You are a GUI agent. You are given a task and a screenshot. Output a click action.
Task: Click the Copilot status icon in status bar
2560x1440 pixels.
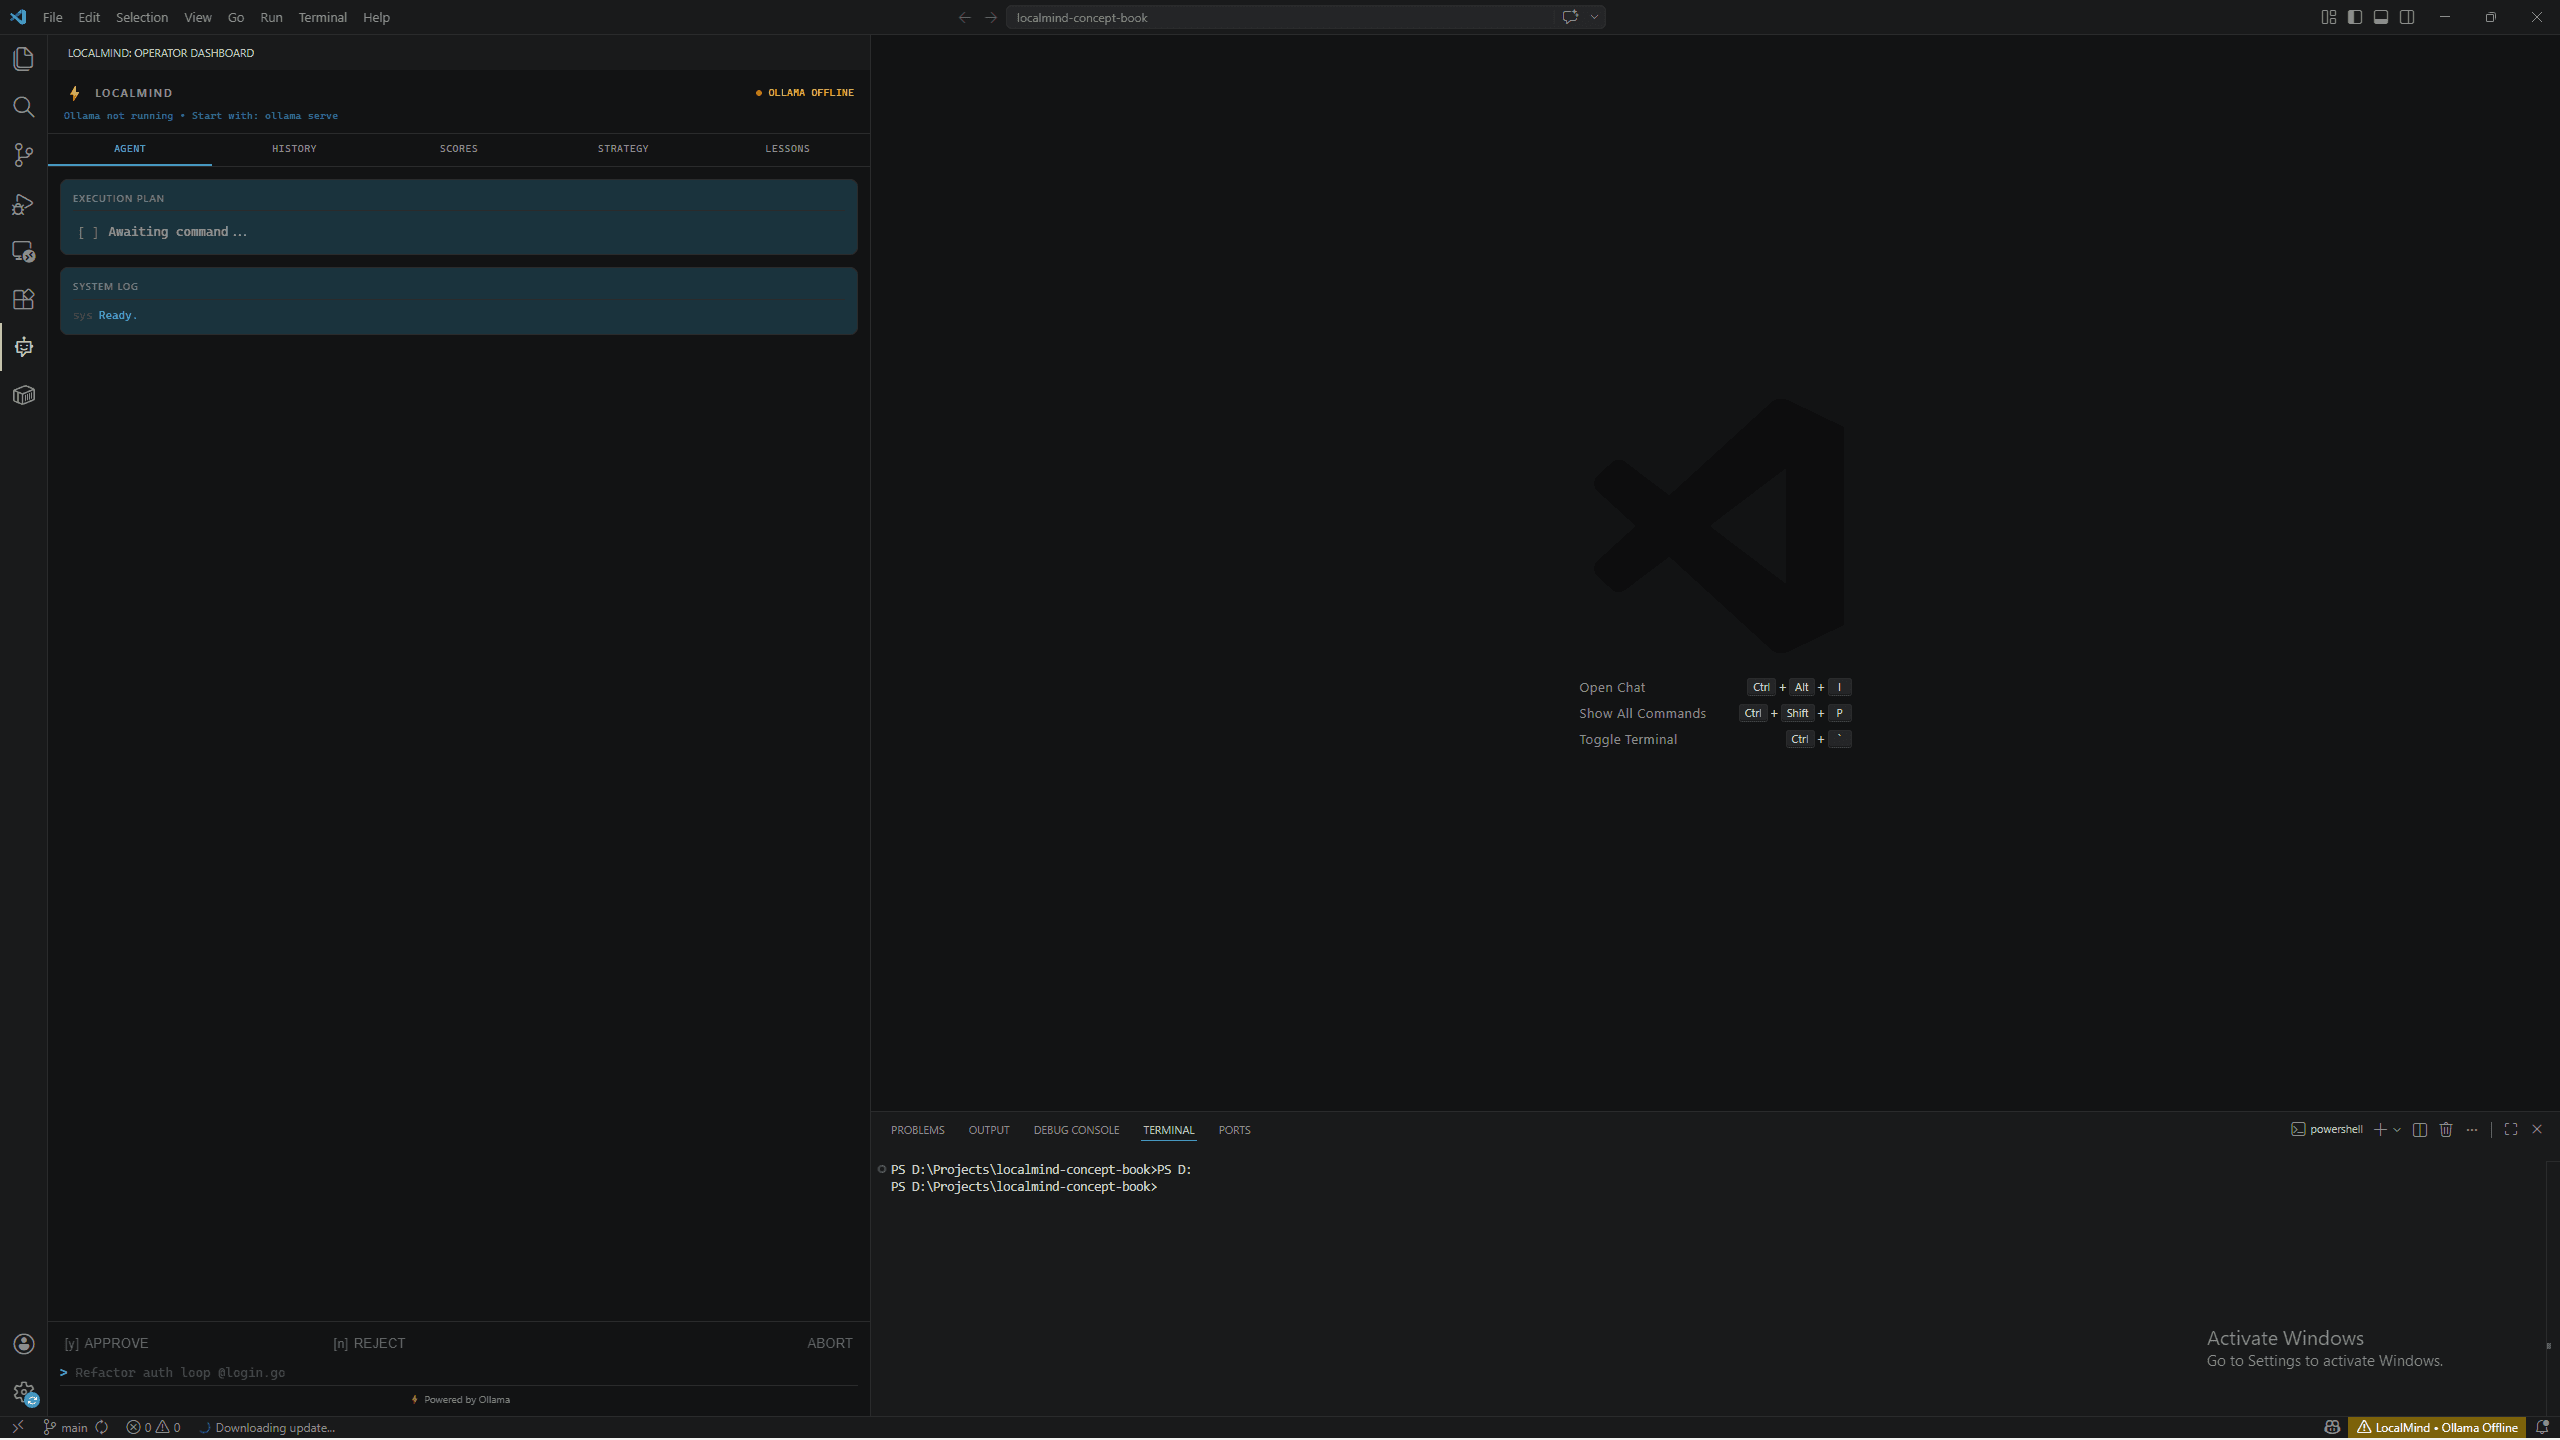(2332, 1427)
